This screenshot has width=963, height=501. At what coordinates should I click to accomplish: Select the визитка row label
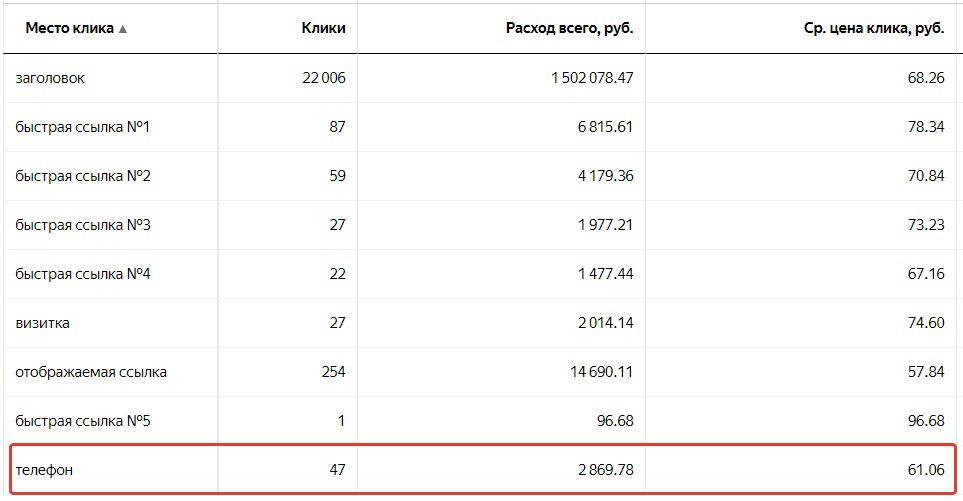tap(43, 323)
